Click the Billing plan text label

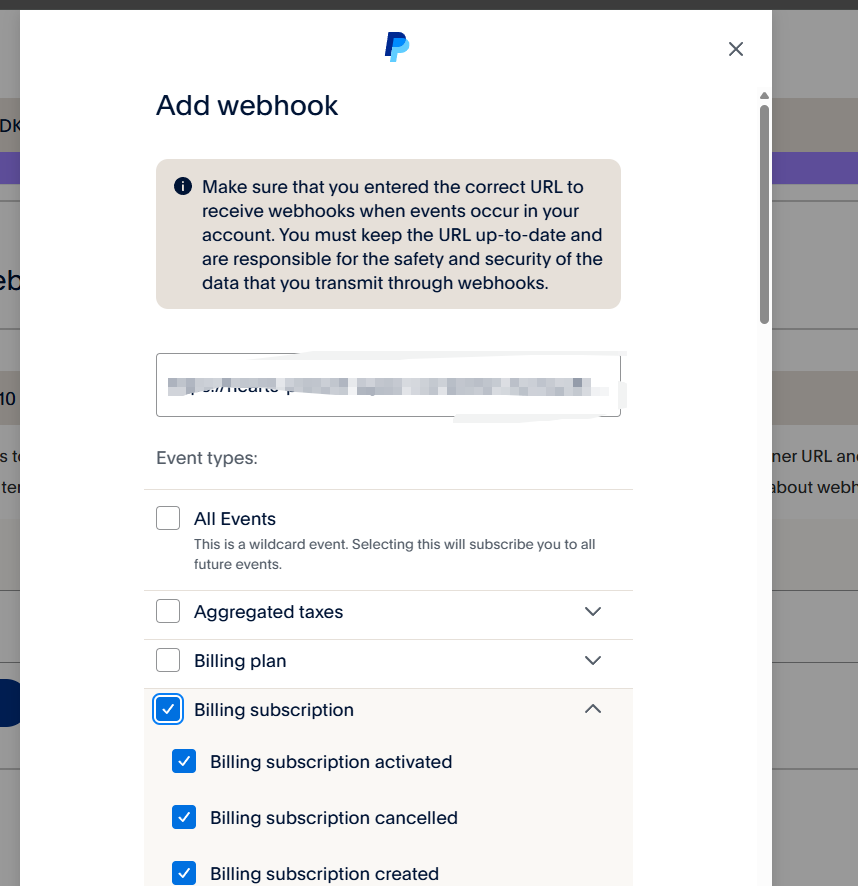[240, 661]
